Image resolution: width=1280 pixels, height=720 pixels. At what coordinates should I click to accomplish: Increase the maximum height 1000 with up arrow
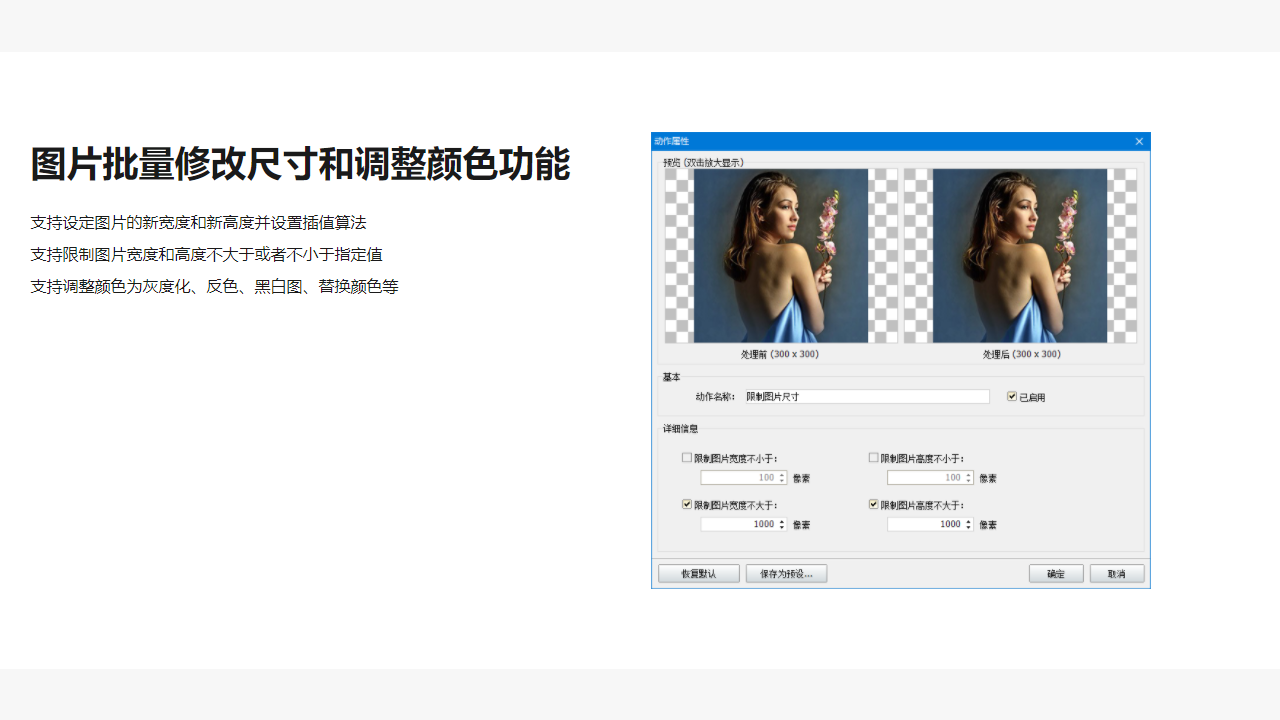[966, 520]
